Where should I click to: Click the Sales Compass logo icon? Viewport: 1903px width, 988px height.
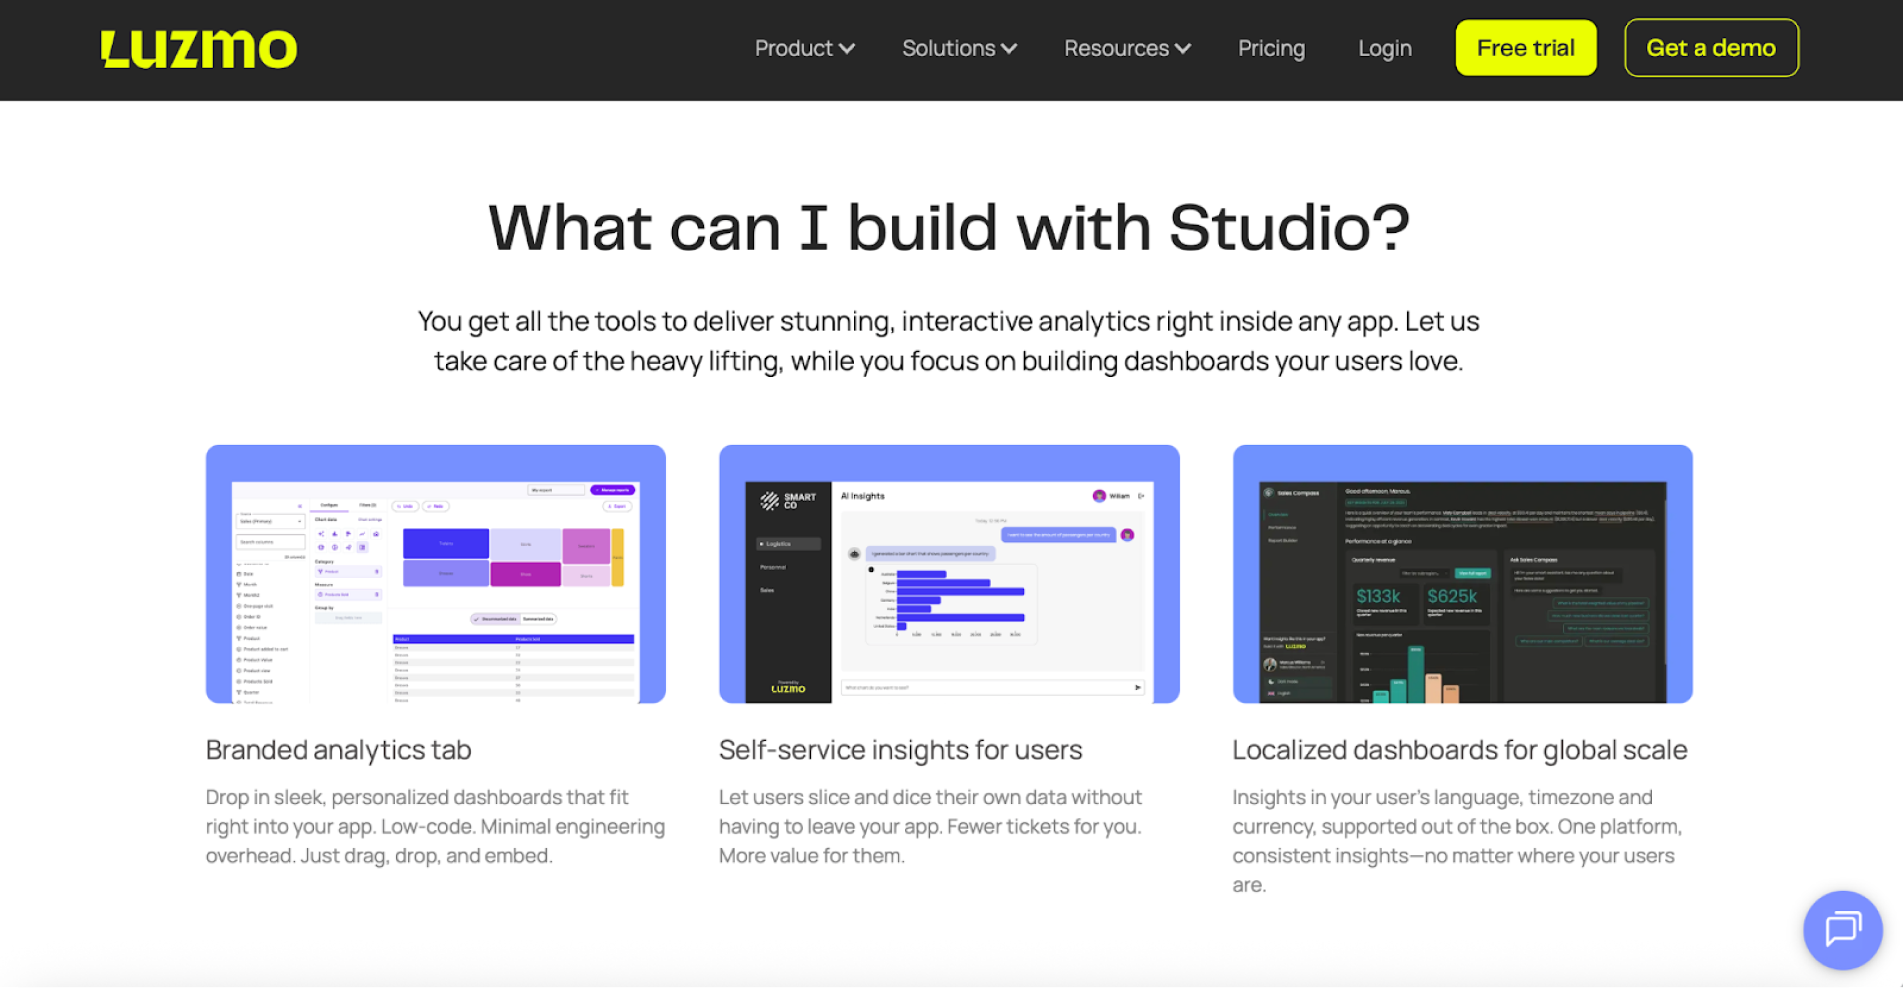[x=1268, y=493]
